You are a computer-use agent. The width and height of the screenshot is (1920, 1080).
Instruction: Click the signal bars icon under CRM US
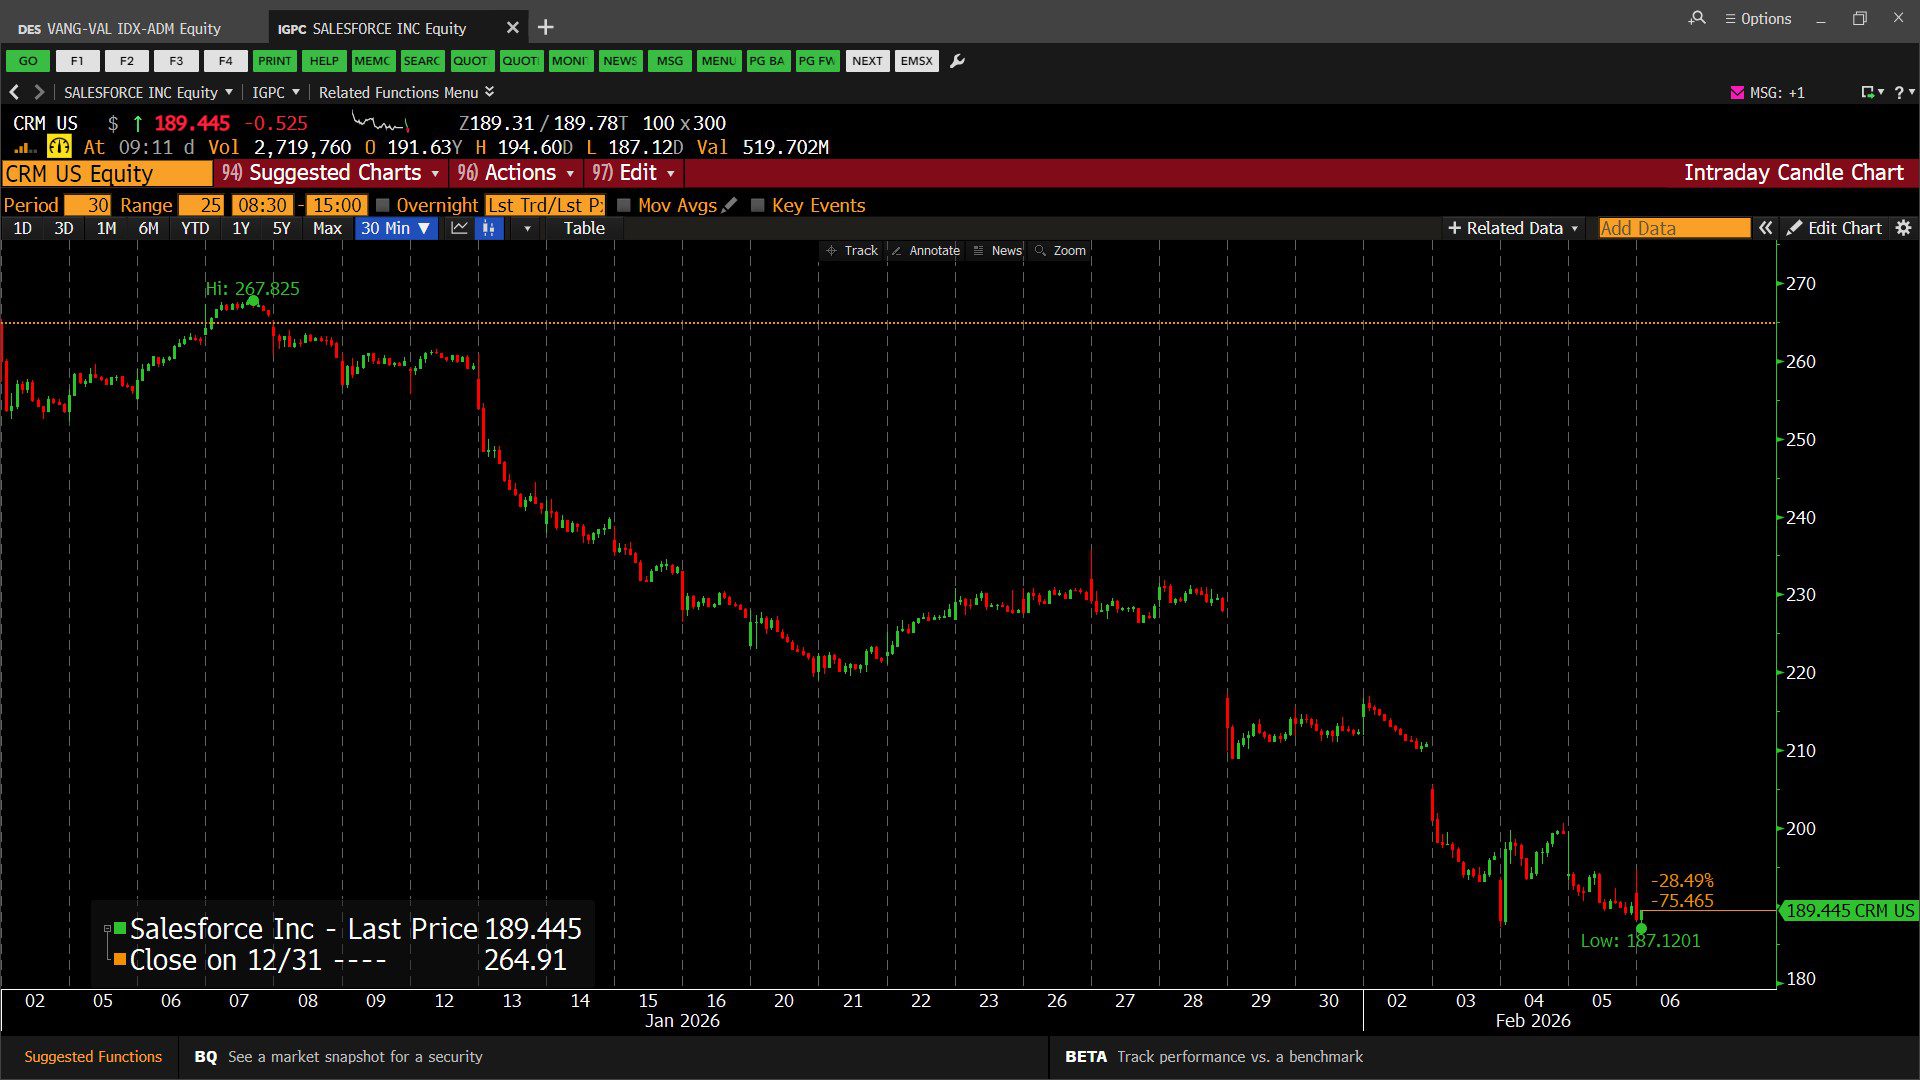(25, 148)
